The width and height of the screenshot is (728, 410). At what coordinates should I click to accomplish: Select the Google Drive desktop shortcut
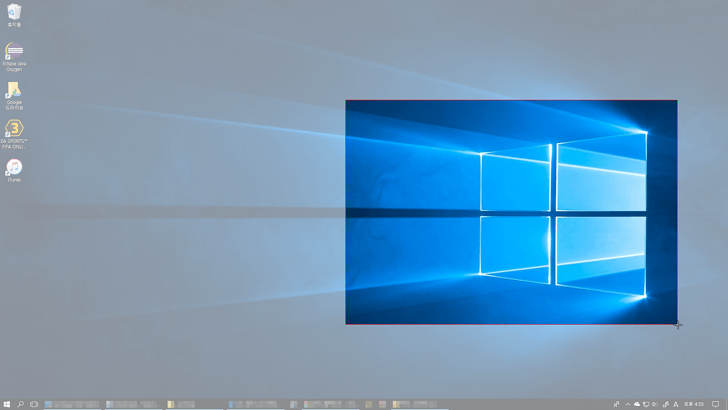tap(14, 96)
